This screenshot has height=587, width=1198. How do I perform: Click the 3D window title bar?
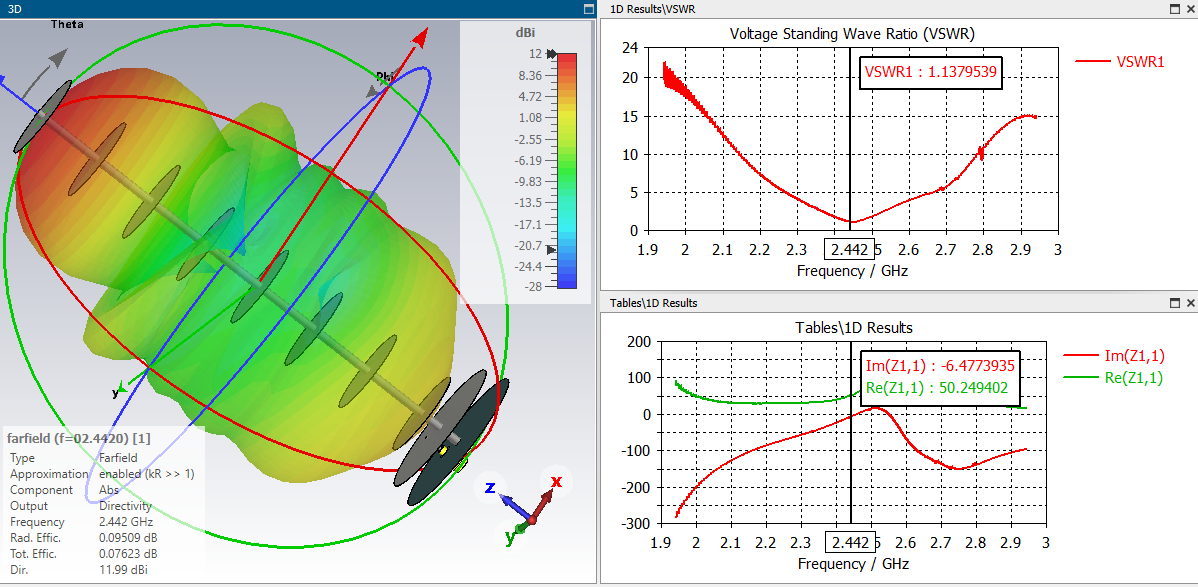(x=298, y=9)
